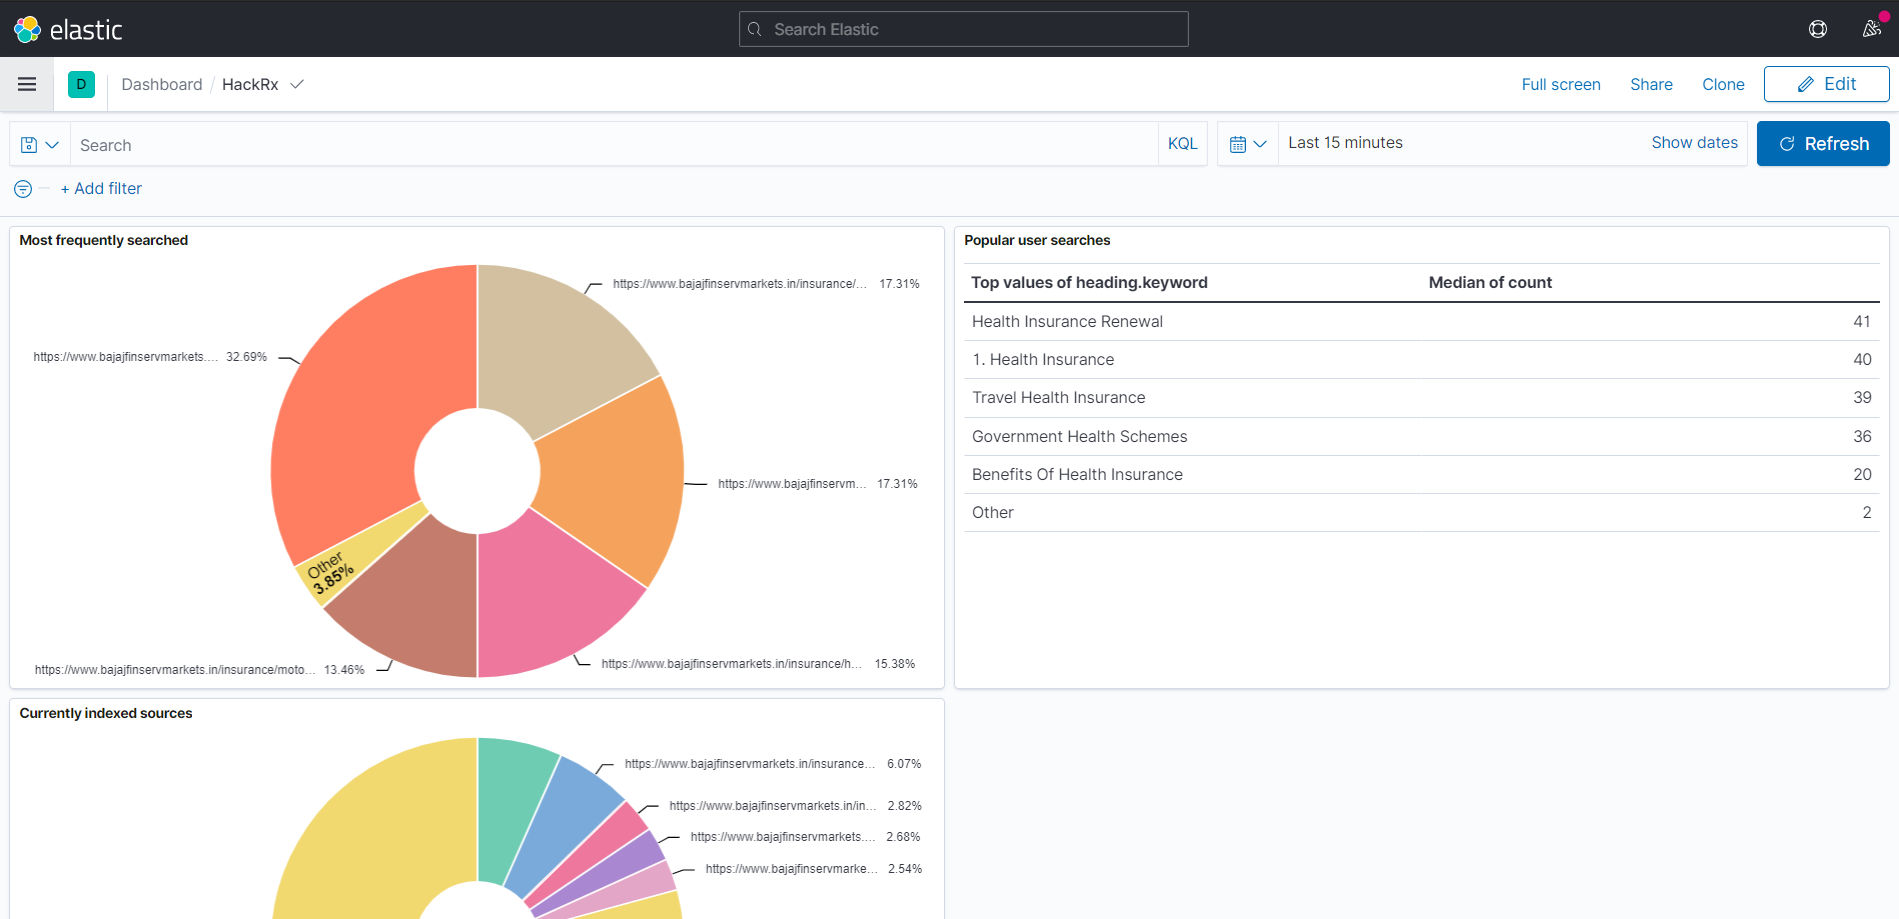
Task: Open the filter options icon
Action: (x=23, y=189)
